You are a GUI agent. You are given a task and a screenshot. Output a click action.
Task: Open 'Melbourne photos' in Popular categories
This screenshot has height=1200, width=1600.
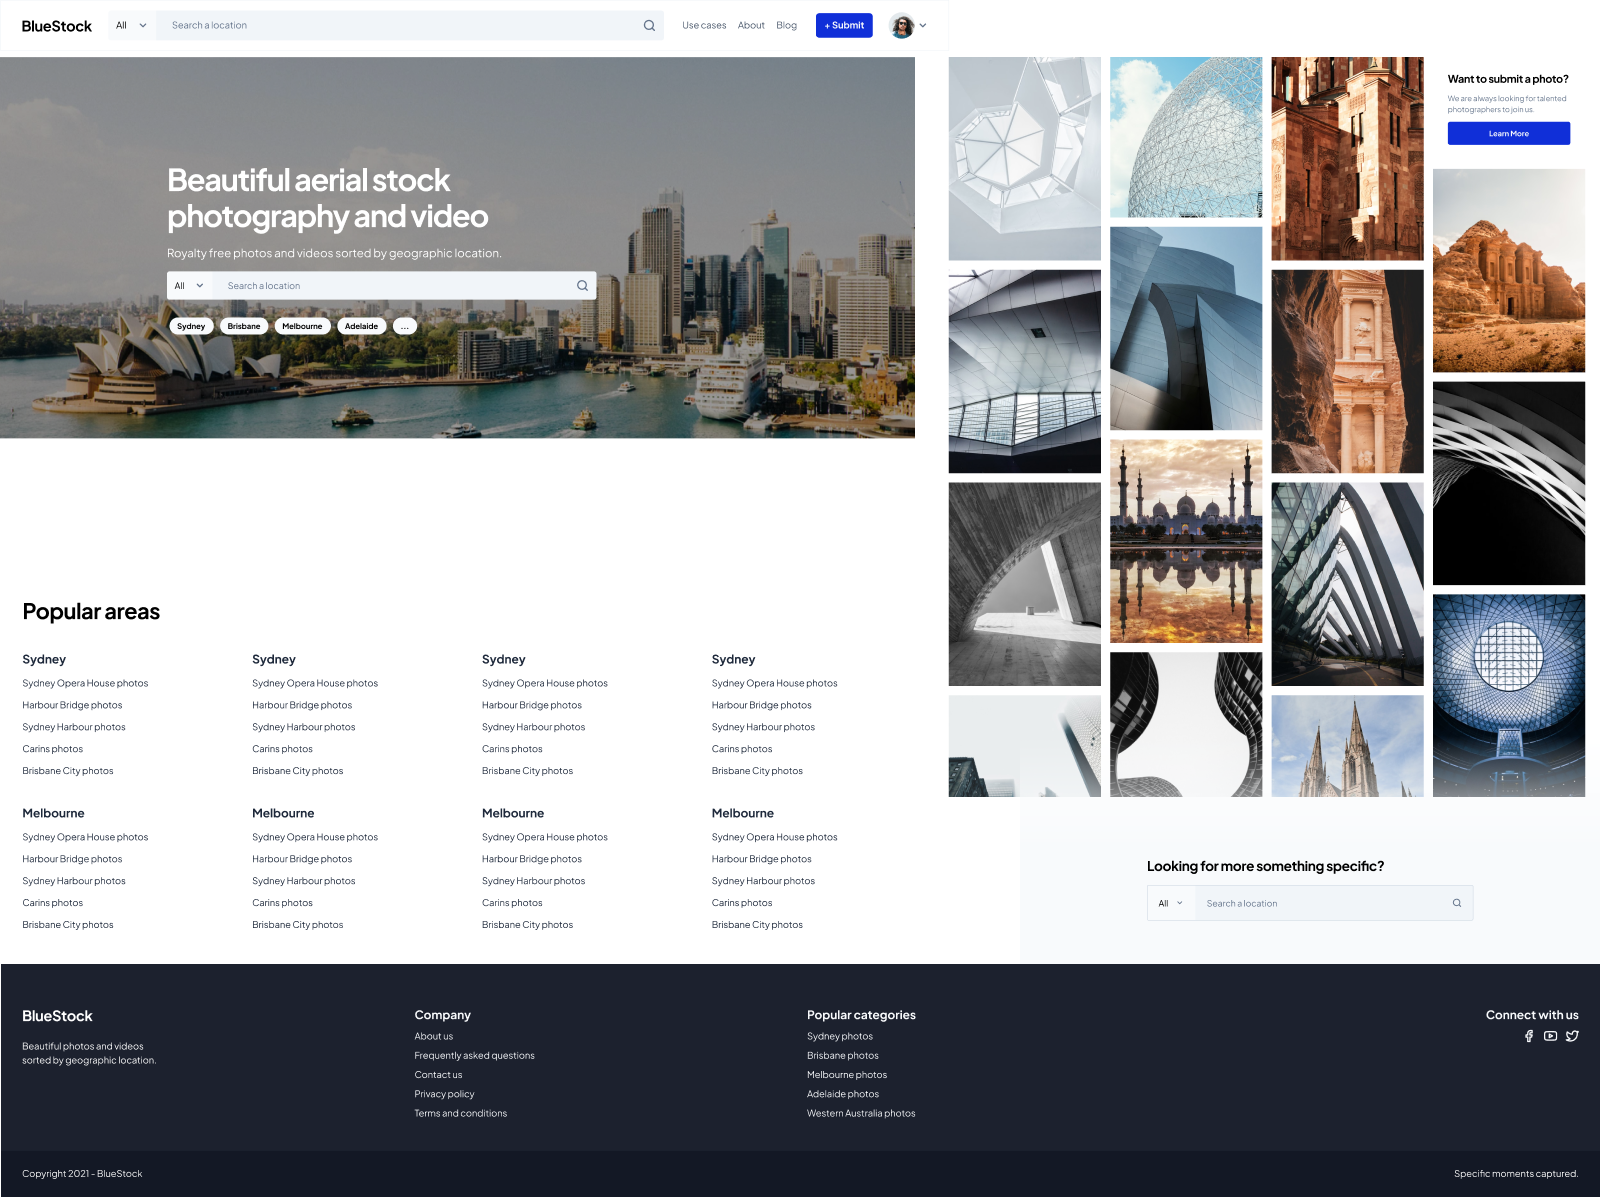tap(847, 1075)
